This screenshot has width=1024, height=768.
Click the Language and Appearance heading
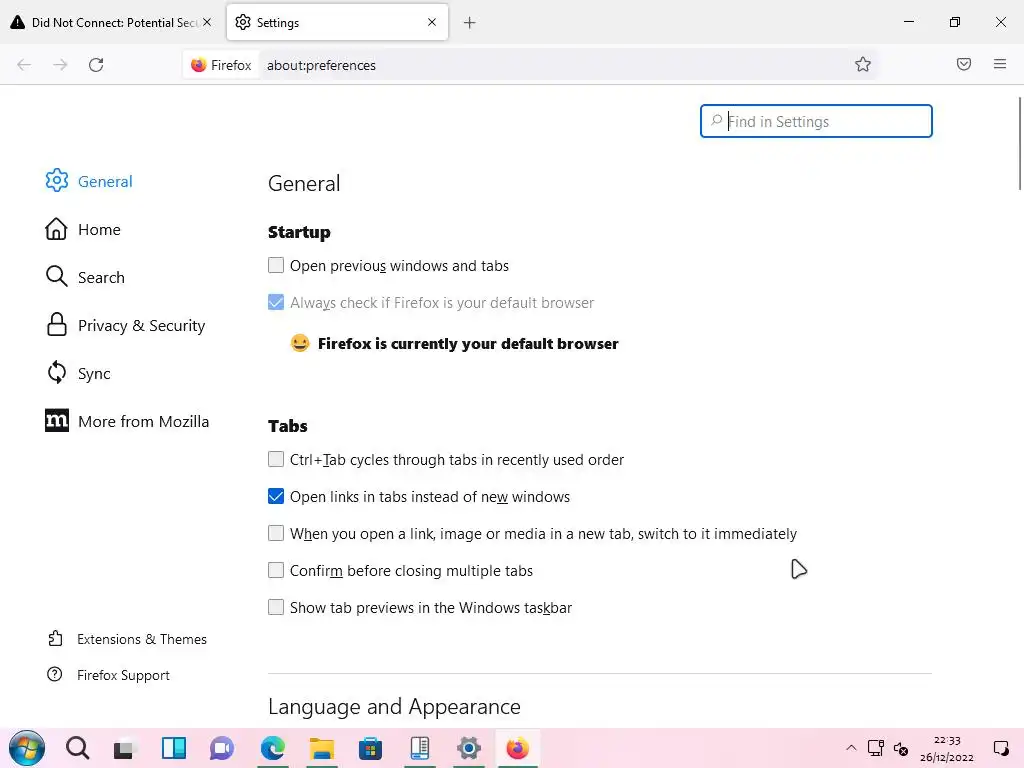pos(394,707)
